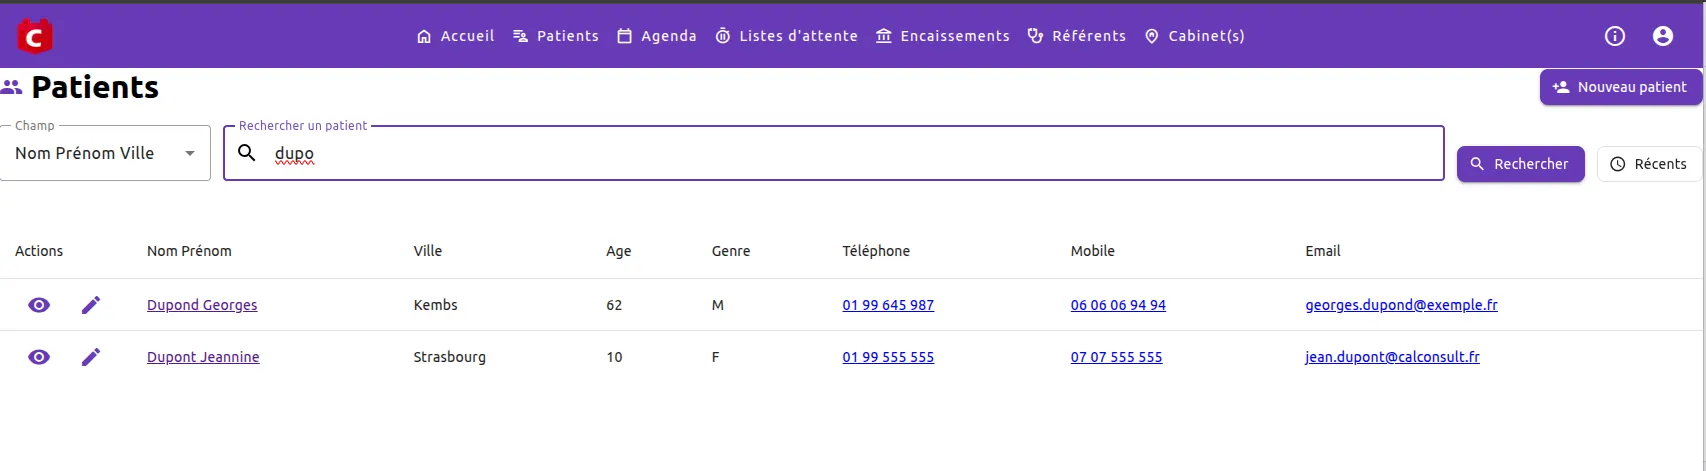Expand the Champ dropdown Nom Prénom Ville
This screenshot has width=1706, height=471.
pyautogui.click(x=105, y=153)
